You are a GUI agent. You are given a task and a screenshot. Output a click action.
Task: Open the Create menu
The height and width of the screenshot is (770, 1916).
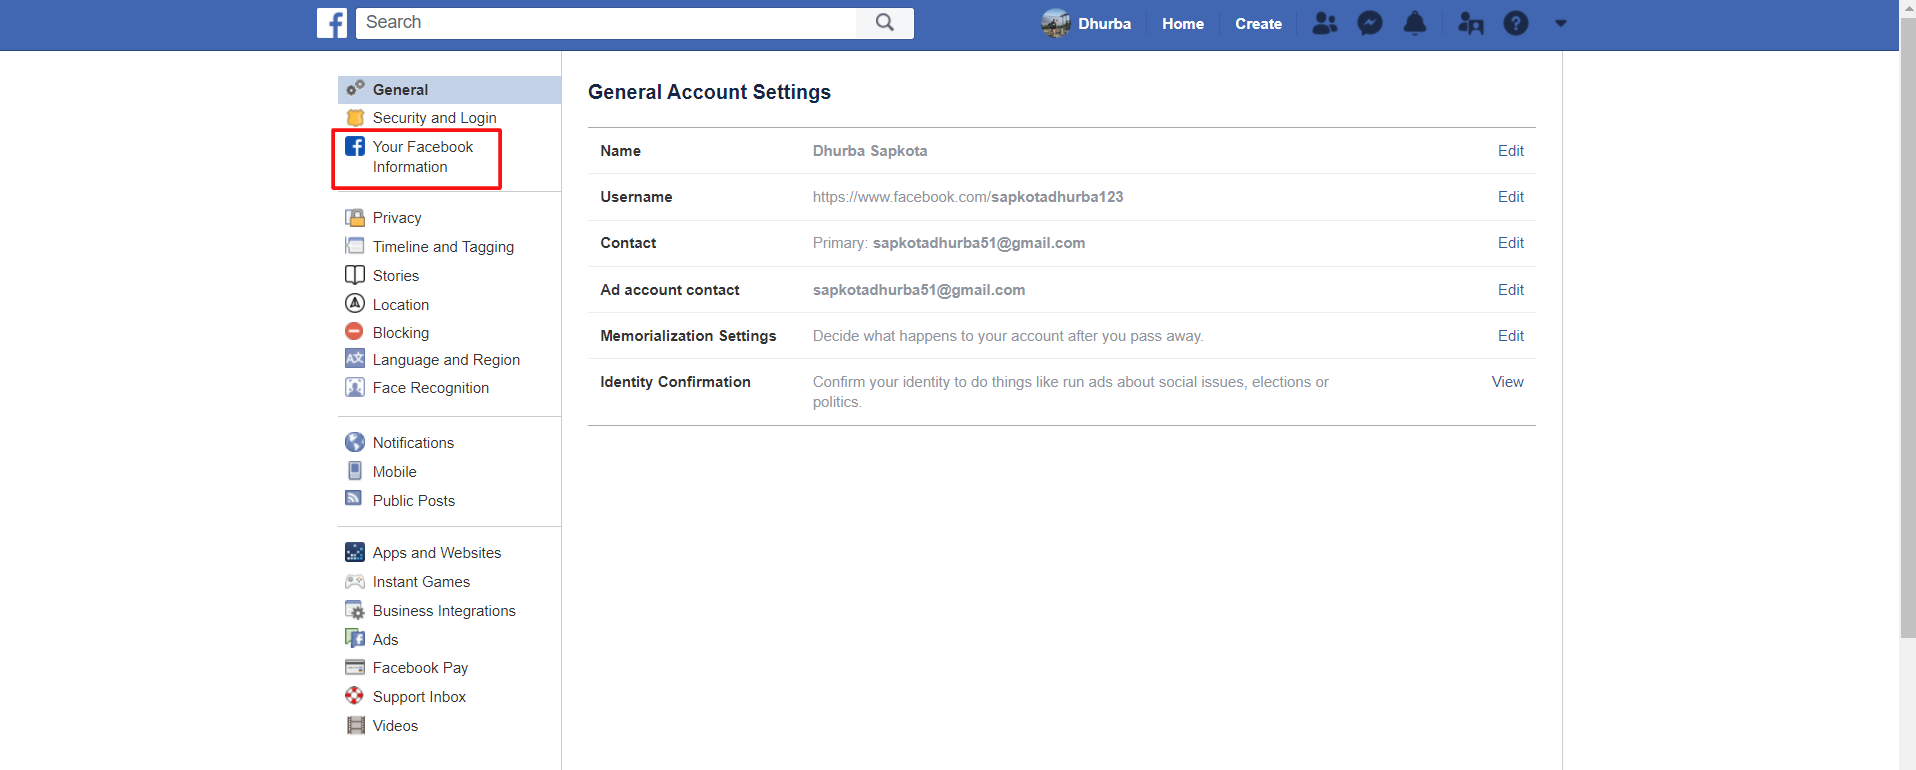coord(1258,23)
